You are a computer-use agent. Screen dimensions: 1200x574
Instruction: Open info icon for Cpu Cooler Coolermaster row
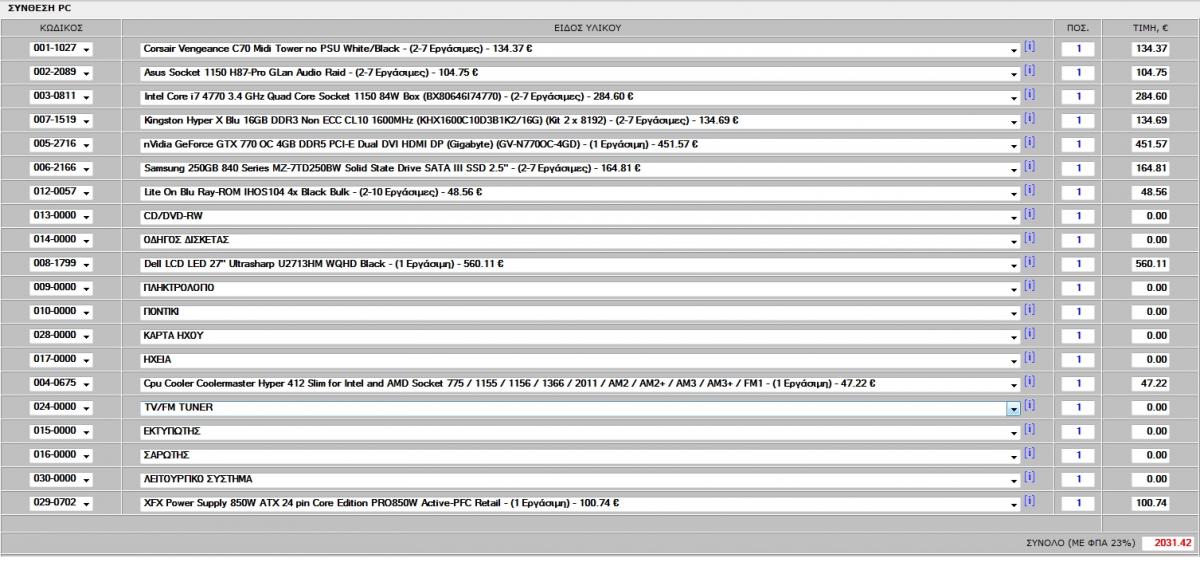(1030, 383)
